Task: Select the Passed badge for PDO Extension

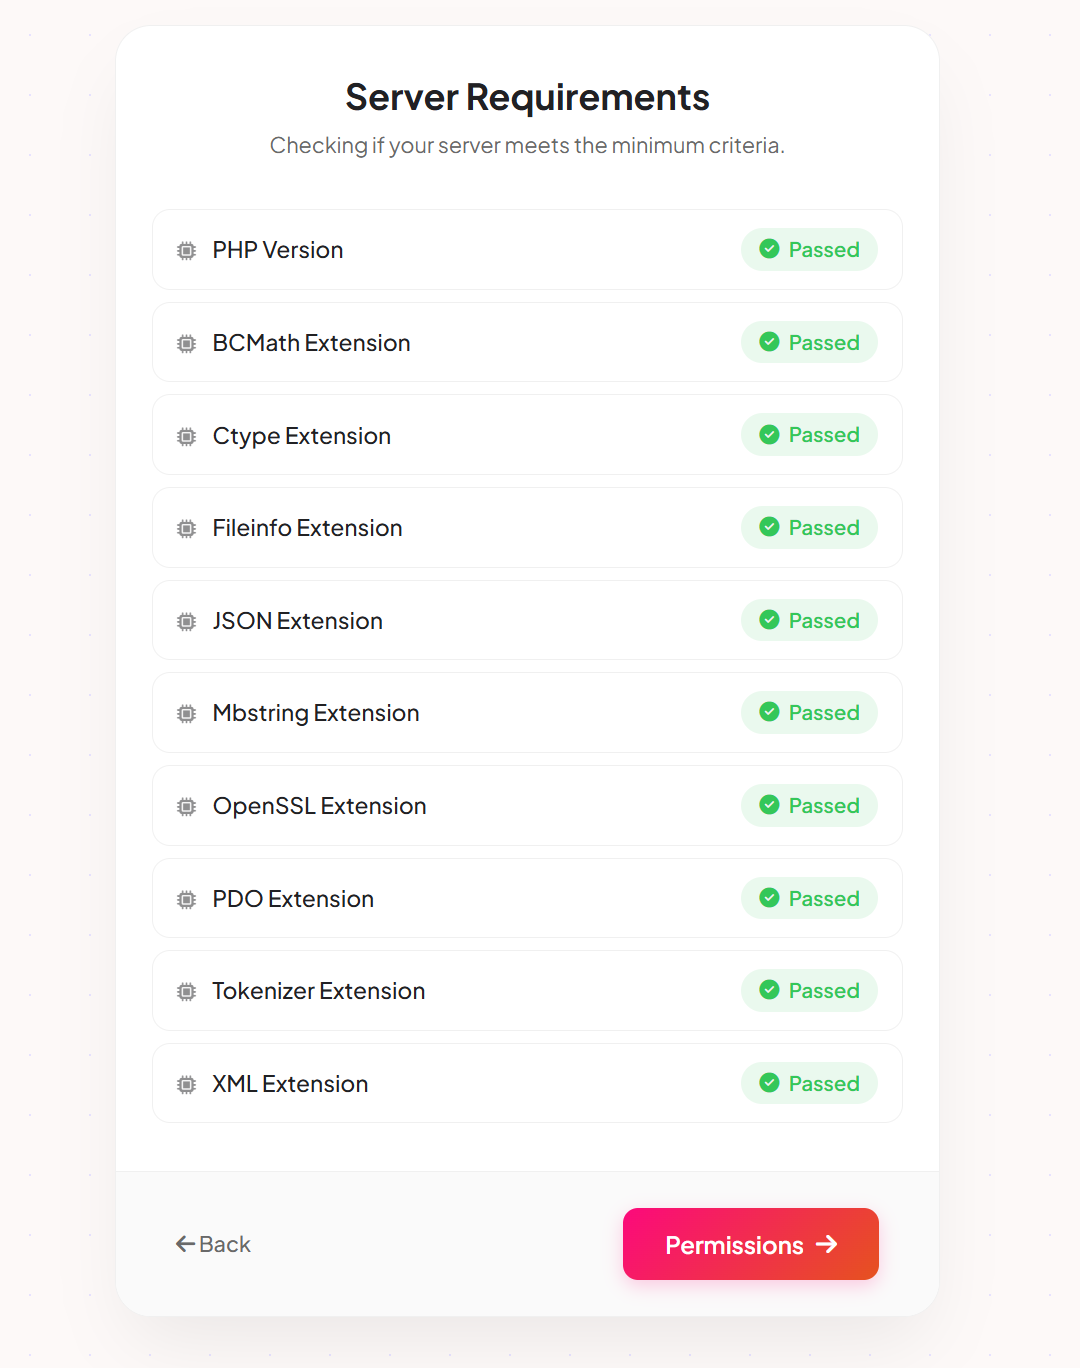Action: pyautogui.click(x=809, y=898)
